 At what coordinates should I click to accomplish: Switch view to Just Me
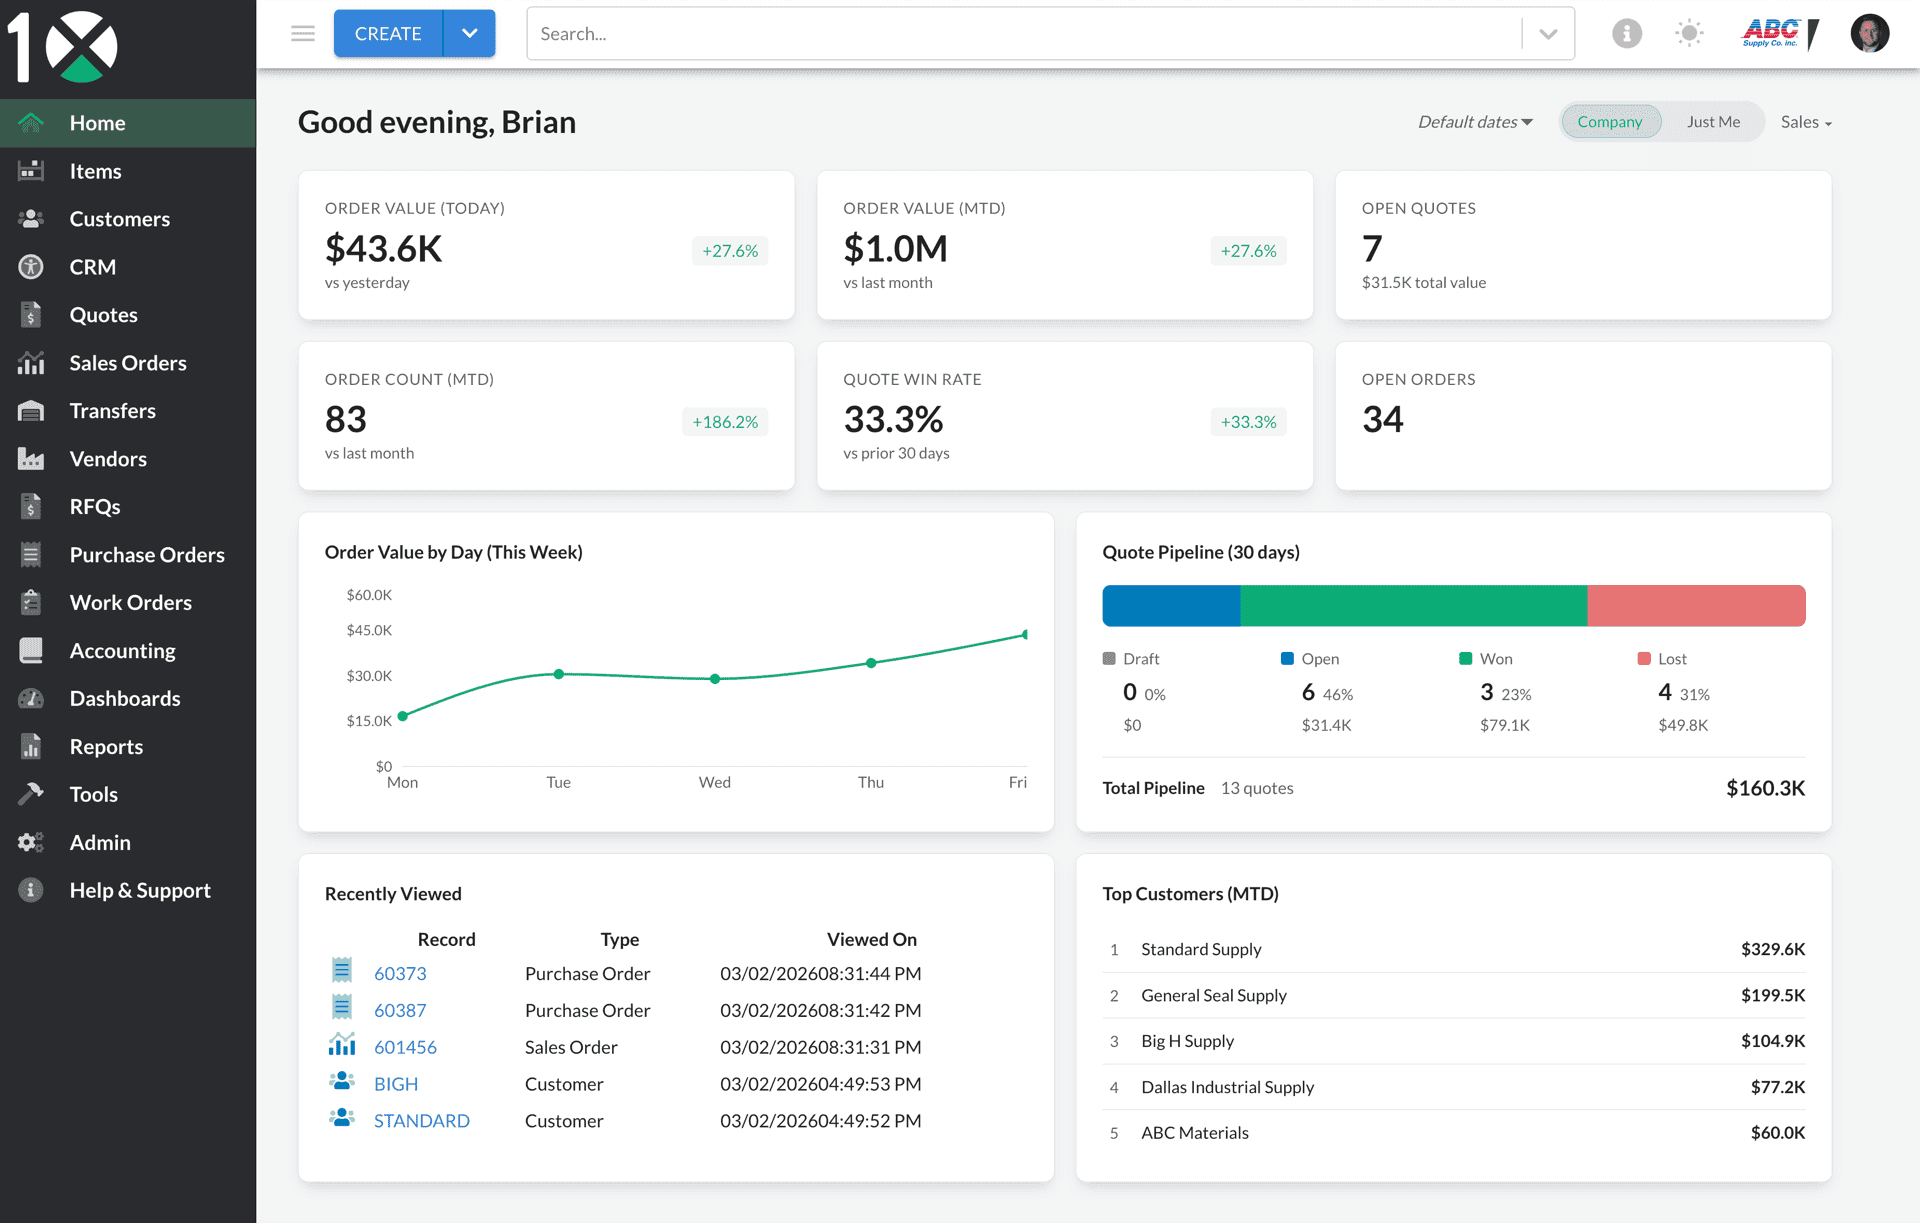1713,122
